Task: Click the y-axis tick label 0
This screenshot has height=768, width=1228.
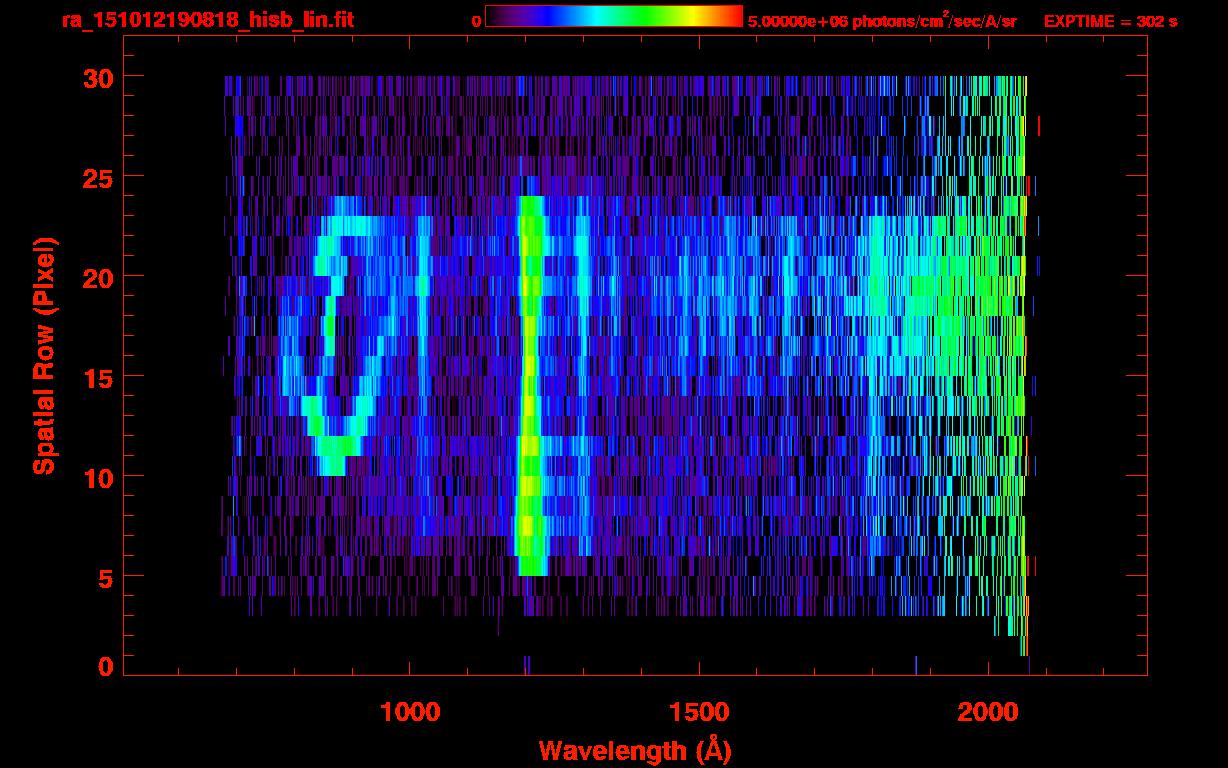Action: (105, 666)
